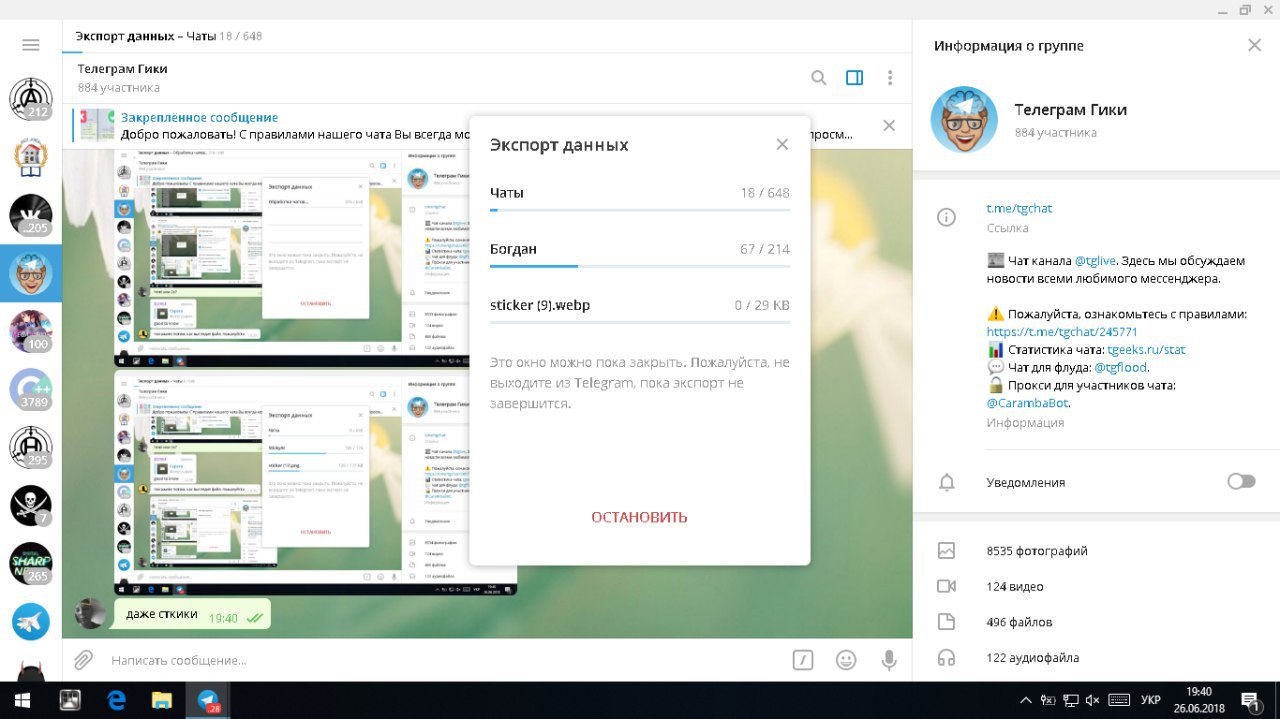1280x719 pixels.
Task: Open the @tgflood flood chat link
Action: (x=1120, y=368)
